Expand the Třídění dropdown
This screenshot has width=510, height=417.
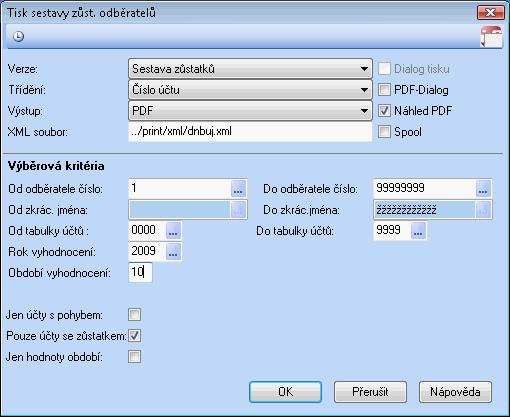(250, 90)
